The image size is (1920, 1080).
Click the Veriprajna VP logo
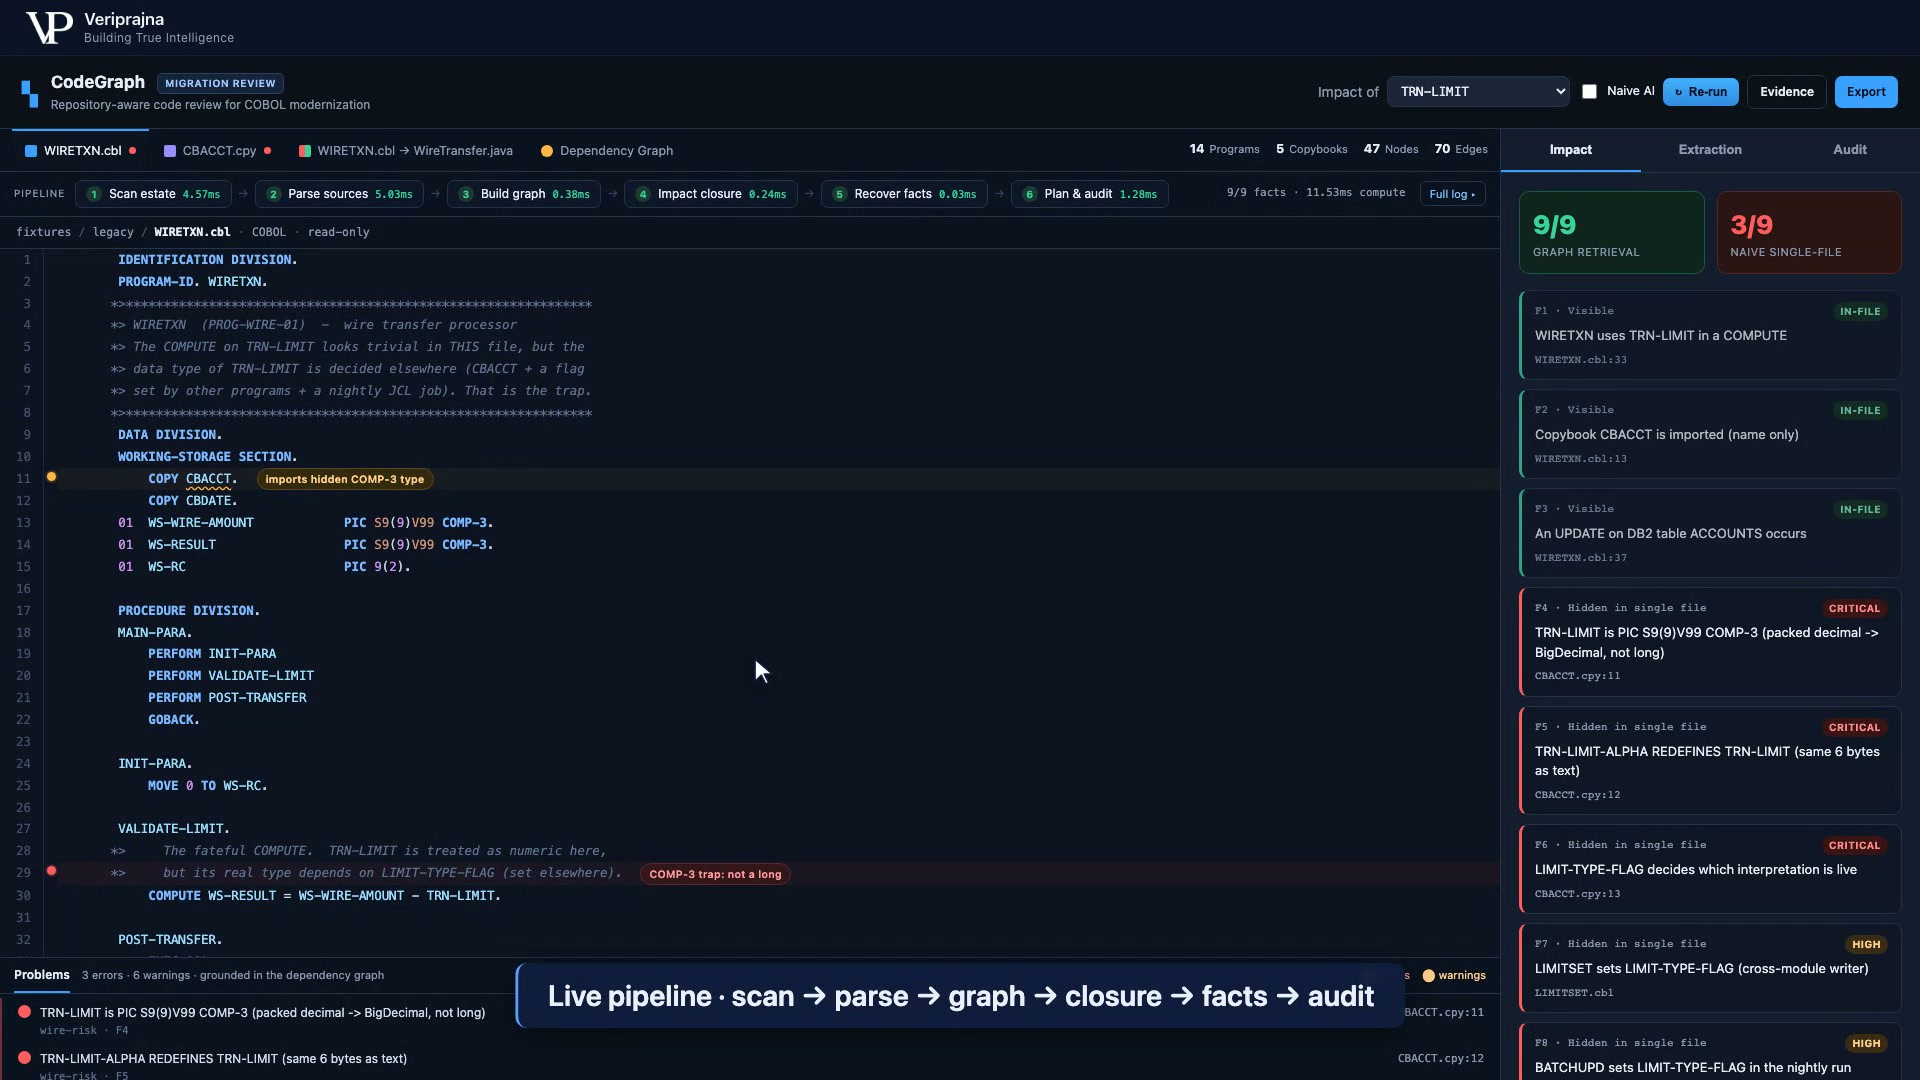48,28
